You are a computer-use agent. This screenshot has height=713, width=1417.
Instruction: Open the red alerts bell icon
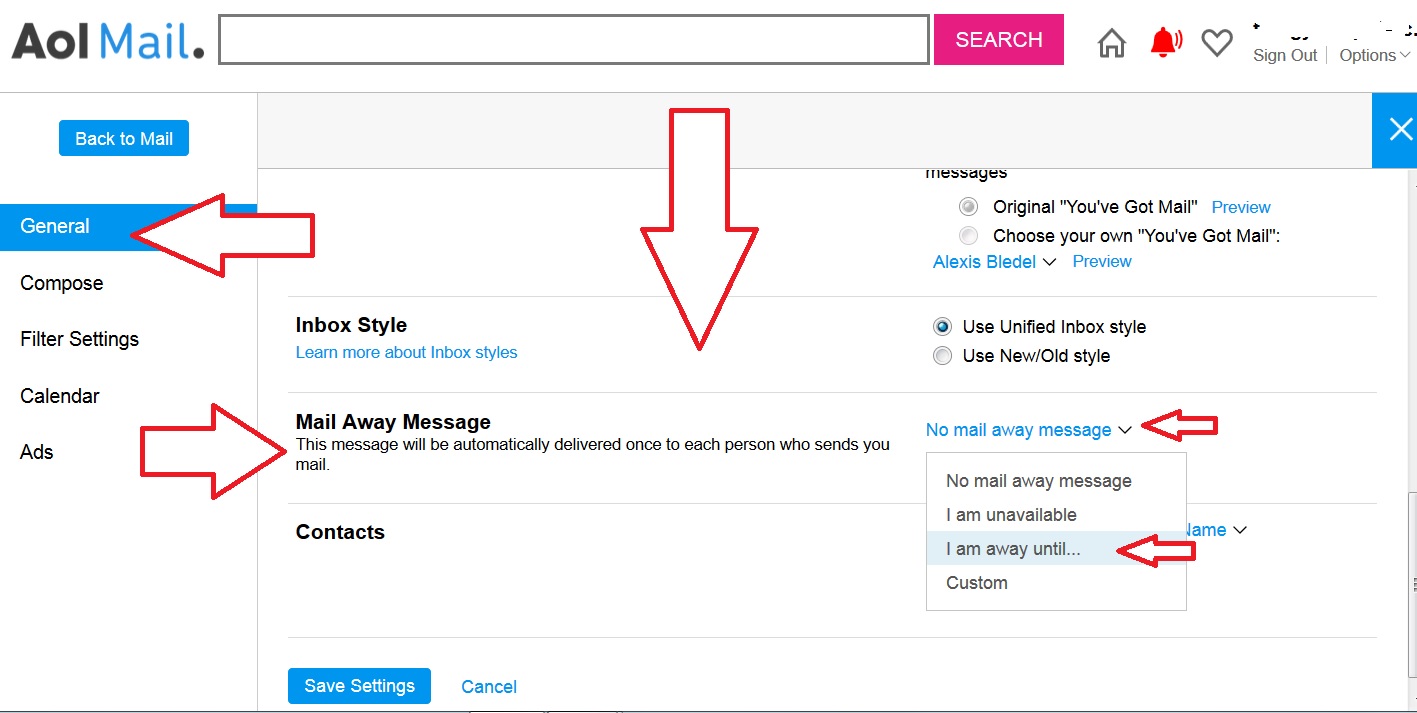pyautogui.click(x=1165, y=41)
